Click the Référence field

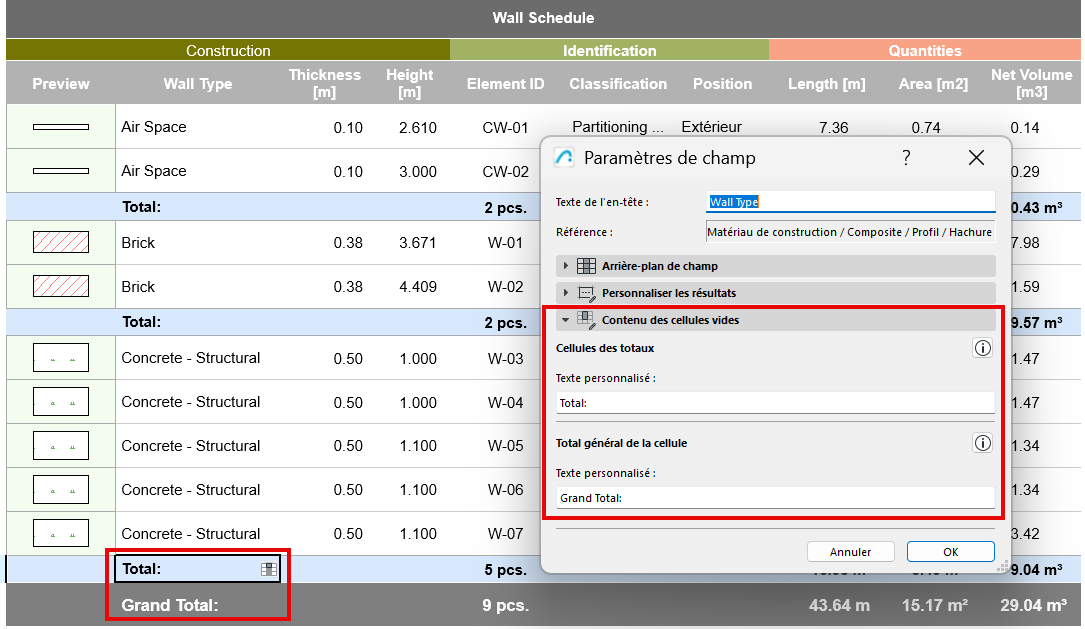coord(850,232)
